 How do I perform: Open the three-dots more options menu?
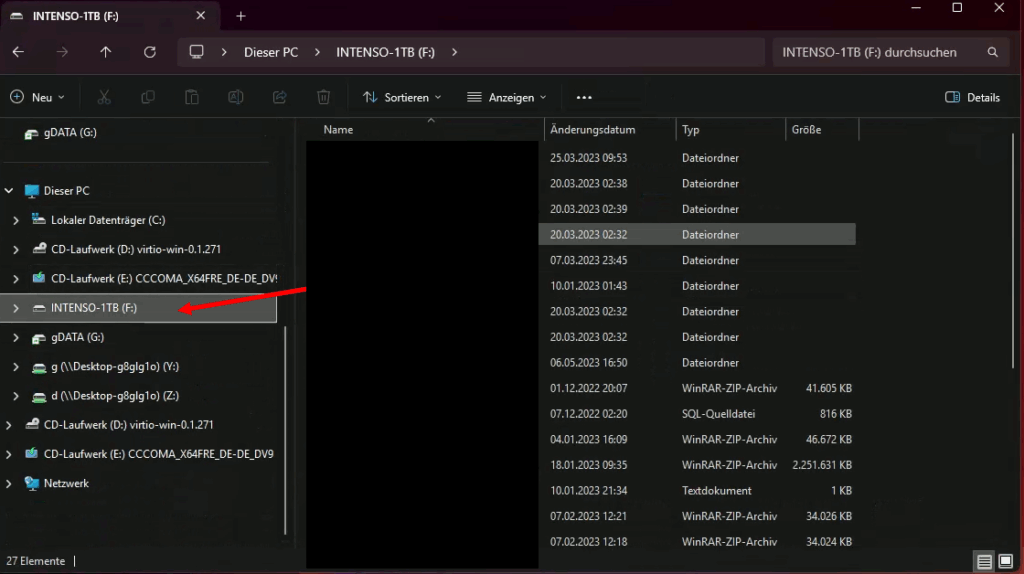tap(585, 97)
